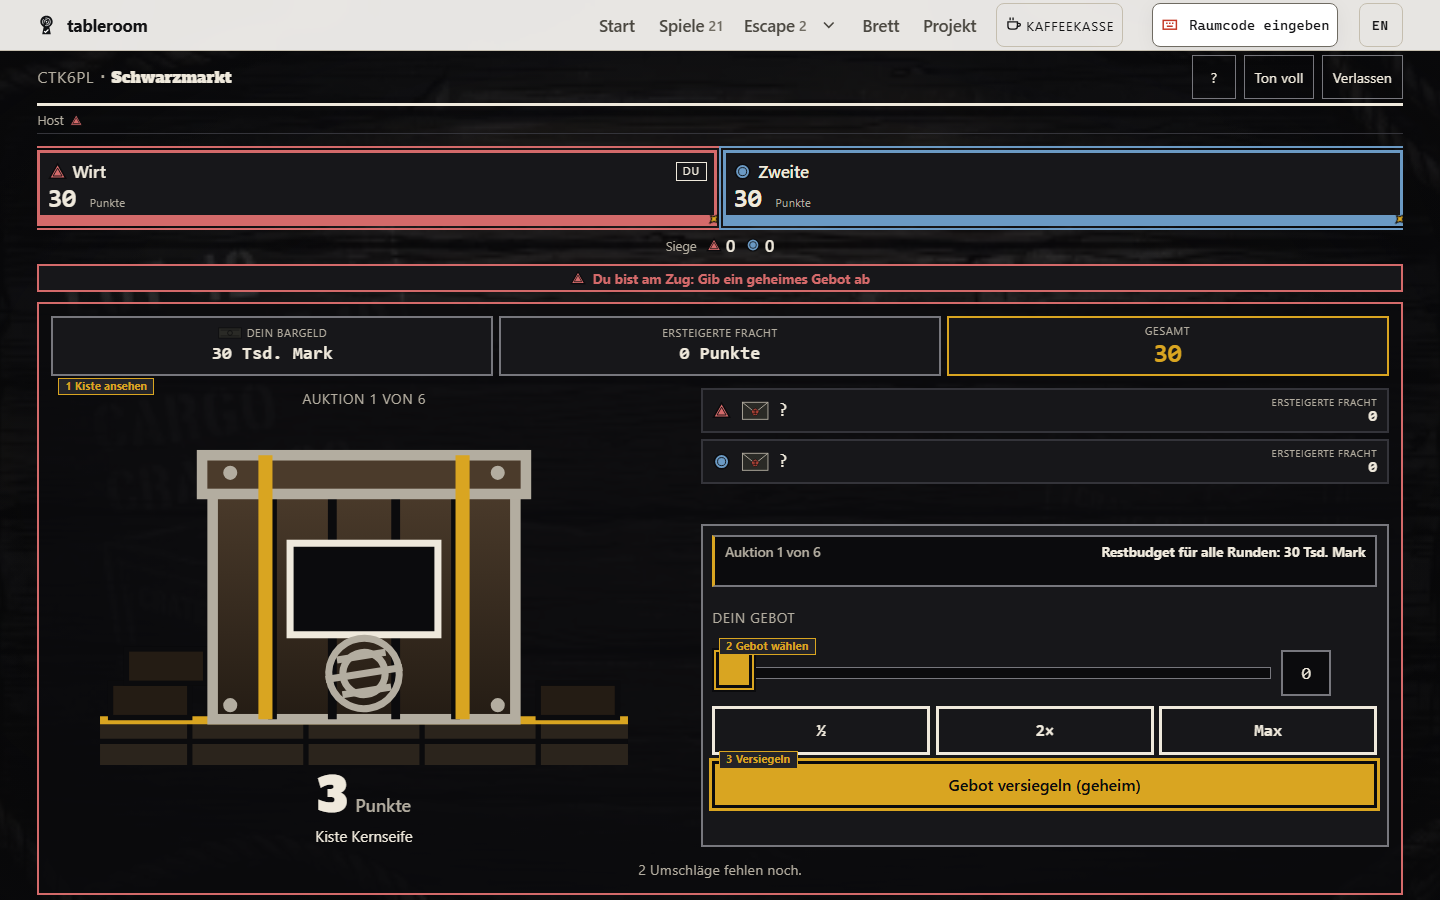
Task: Click Gebot versiegeln (geheim) button
Action: click(1044, 785)
